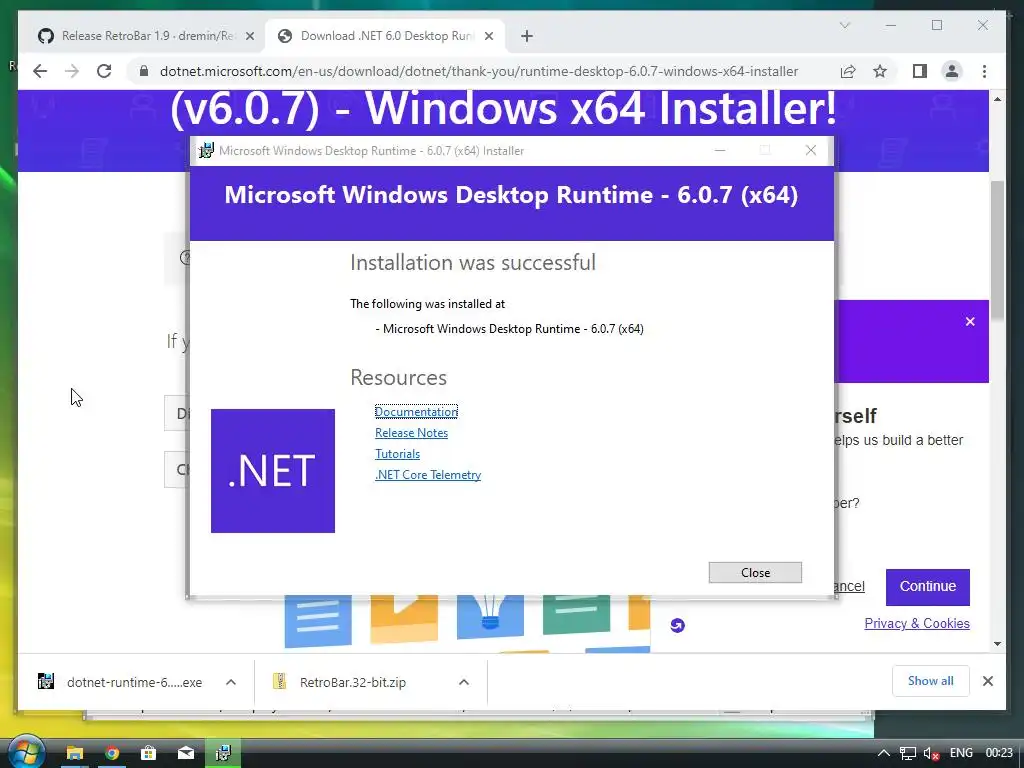
Task: Bookmark this page with the star
Action: point(880,71)
